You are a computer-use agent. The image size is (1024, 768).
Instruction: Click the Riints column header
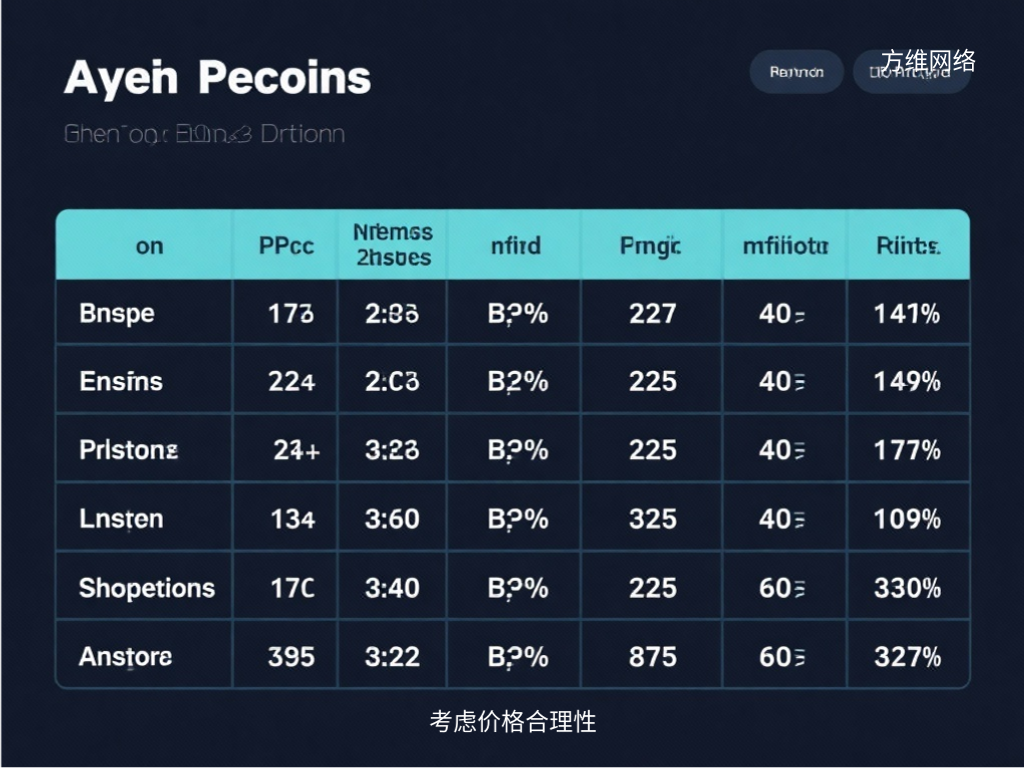907,245
